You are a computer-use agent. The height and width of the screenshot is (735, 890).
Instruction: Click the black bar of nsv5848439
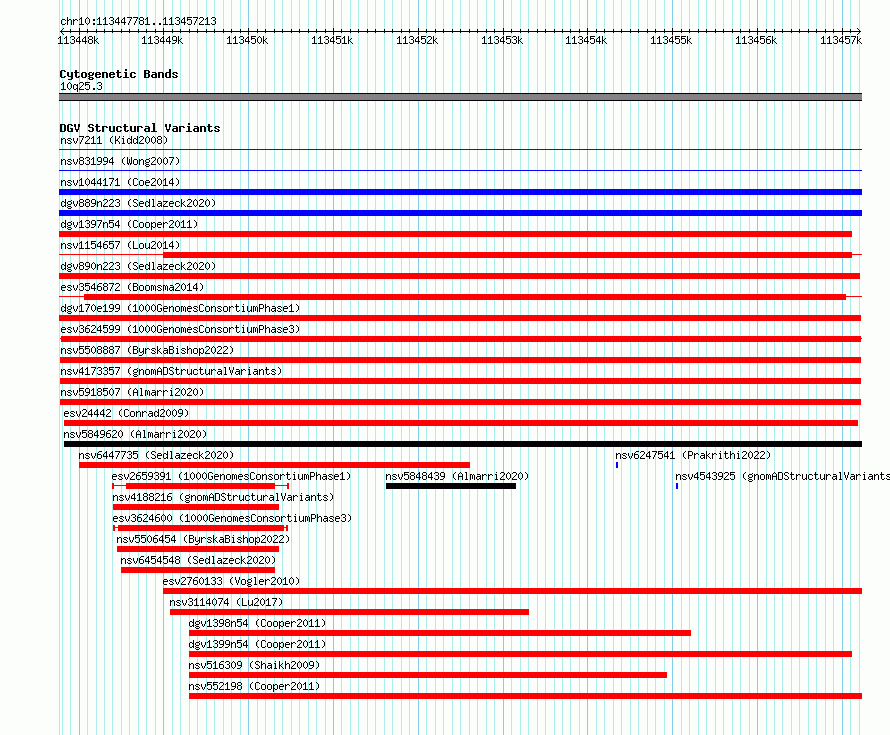point(451,486)
